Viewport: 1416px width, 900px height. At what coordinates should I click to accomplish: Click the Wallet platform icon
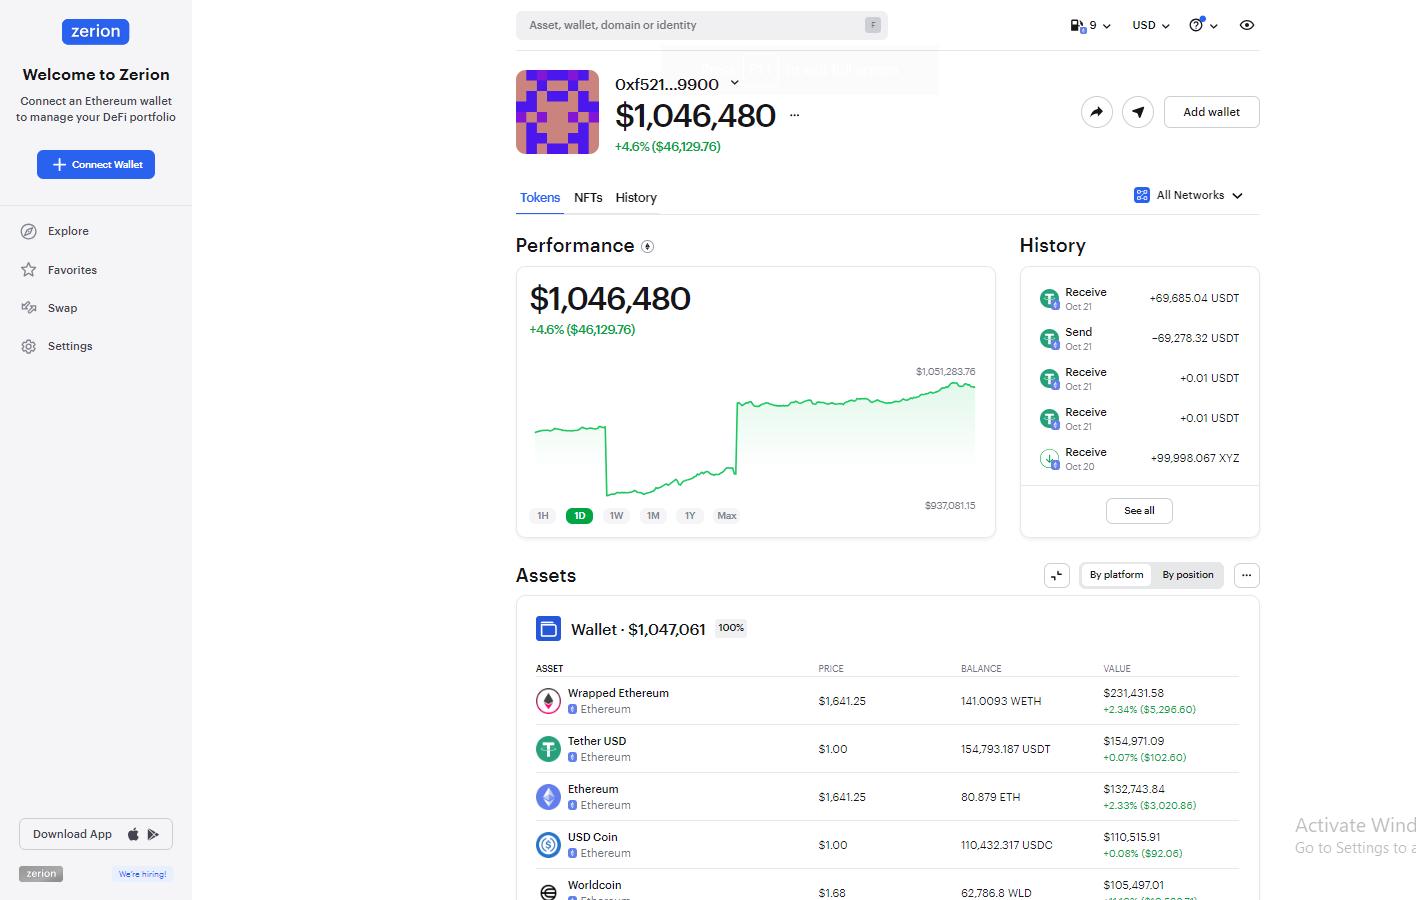point(548,629)
